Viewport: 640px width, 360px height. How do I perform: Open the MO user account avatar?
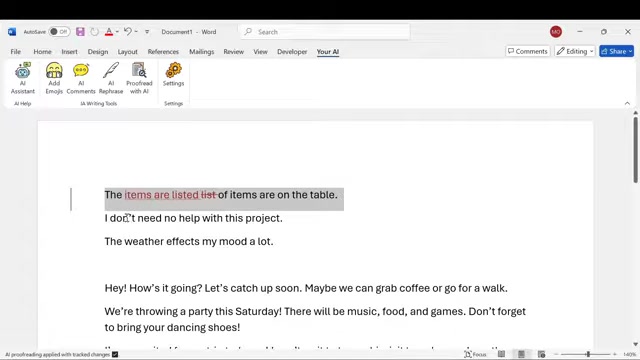(x=556, y=31)
